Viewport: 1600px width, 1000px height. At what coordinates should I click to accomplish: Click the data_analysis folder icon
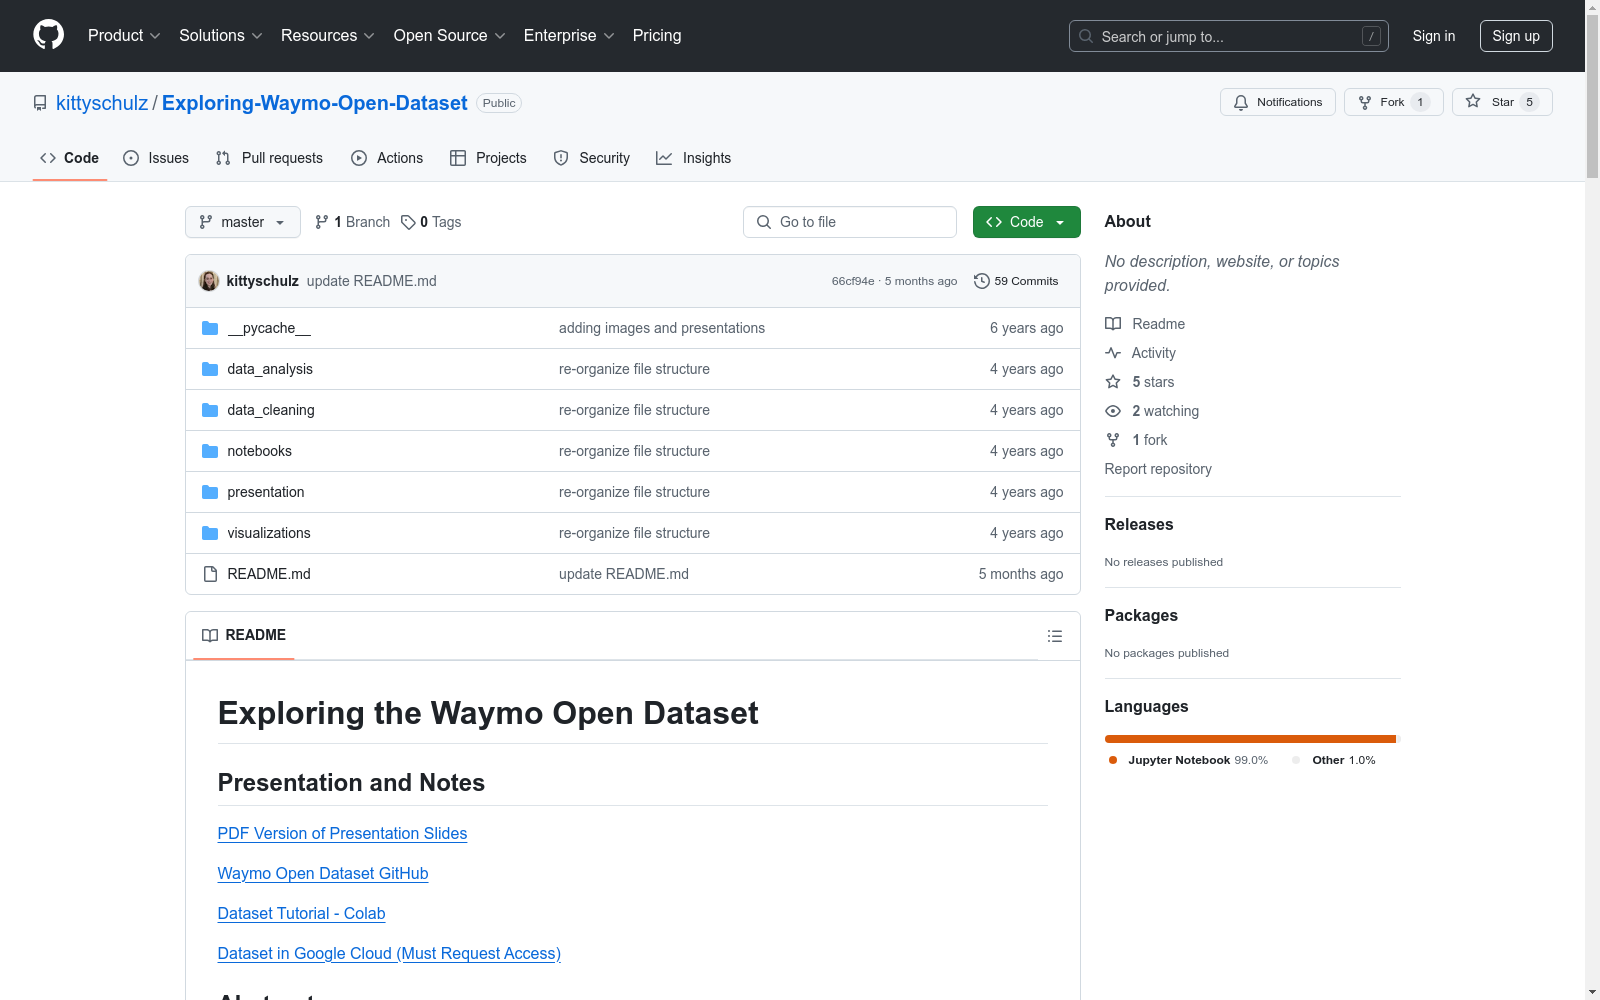click(x=210, y=369)
